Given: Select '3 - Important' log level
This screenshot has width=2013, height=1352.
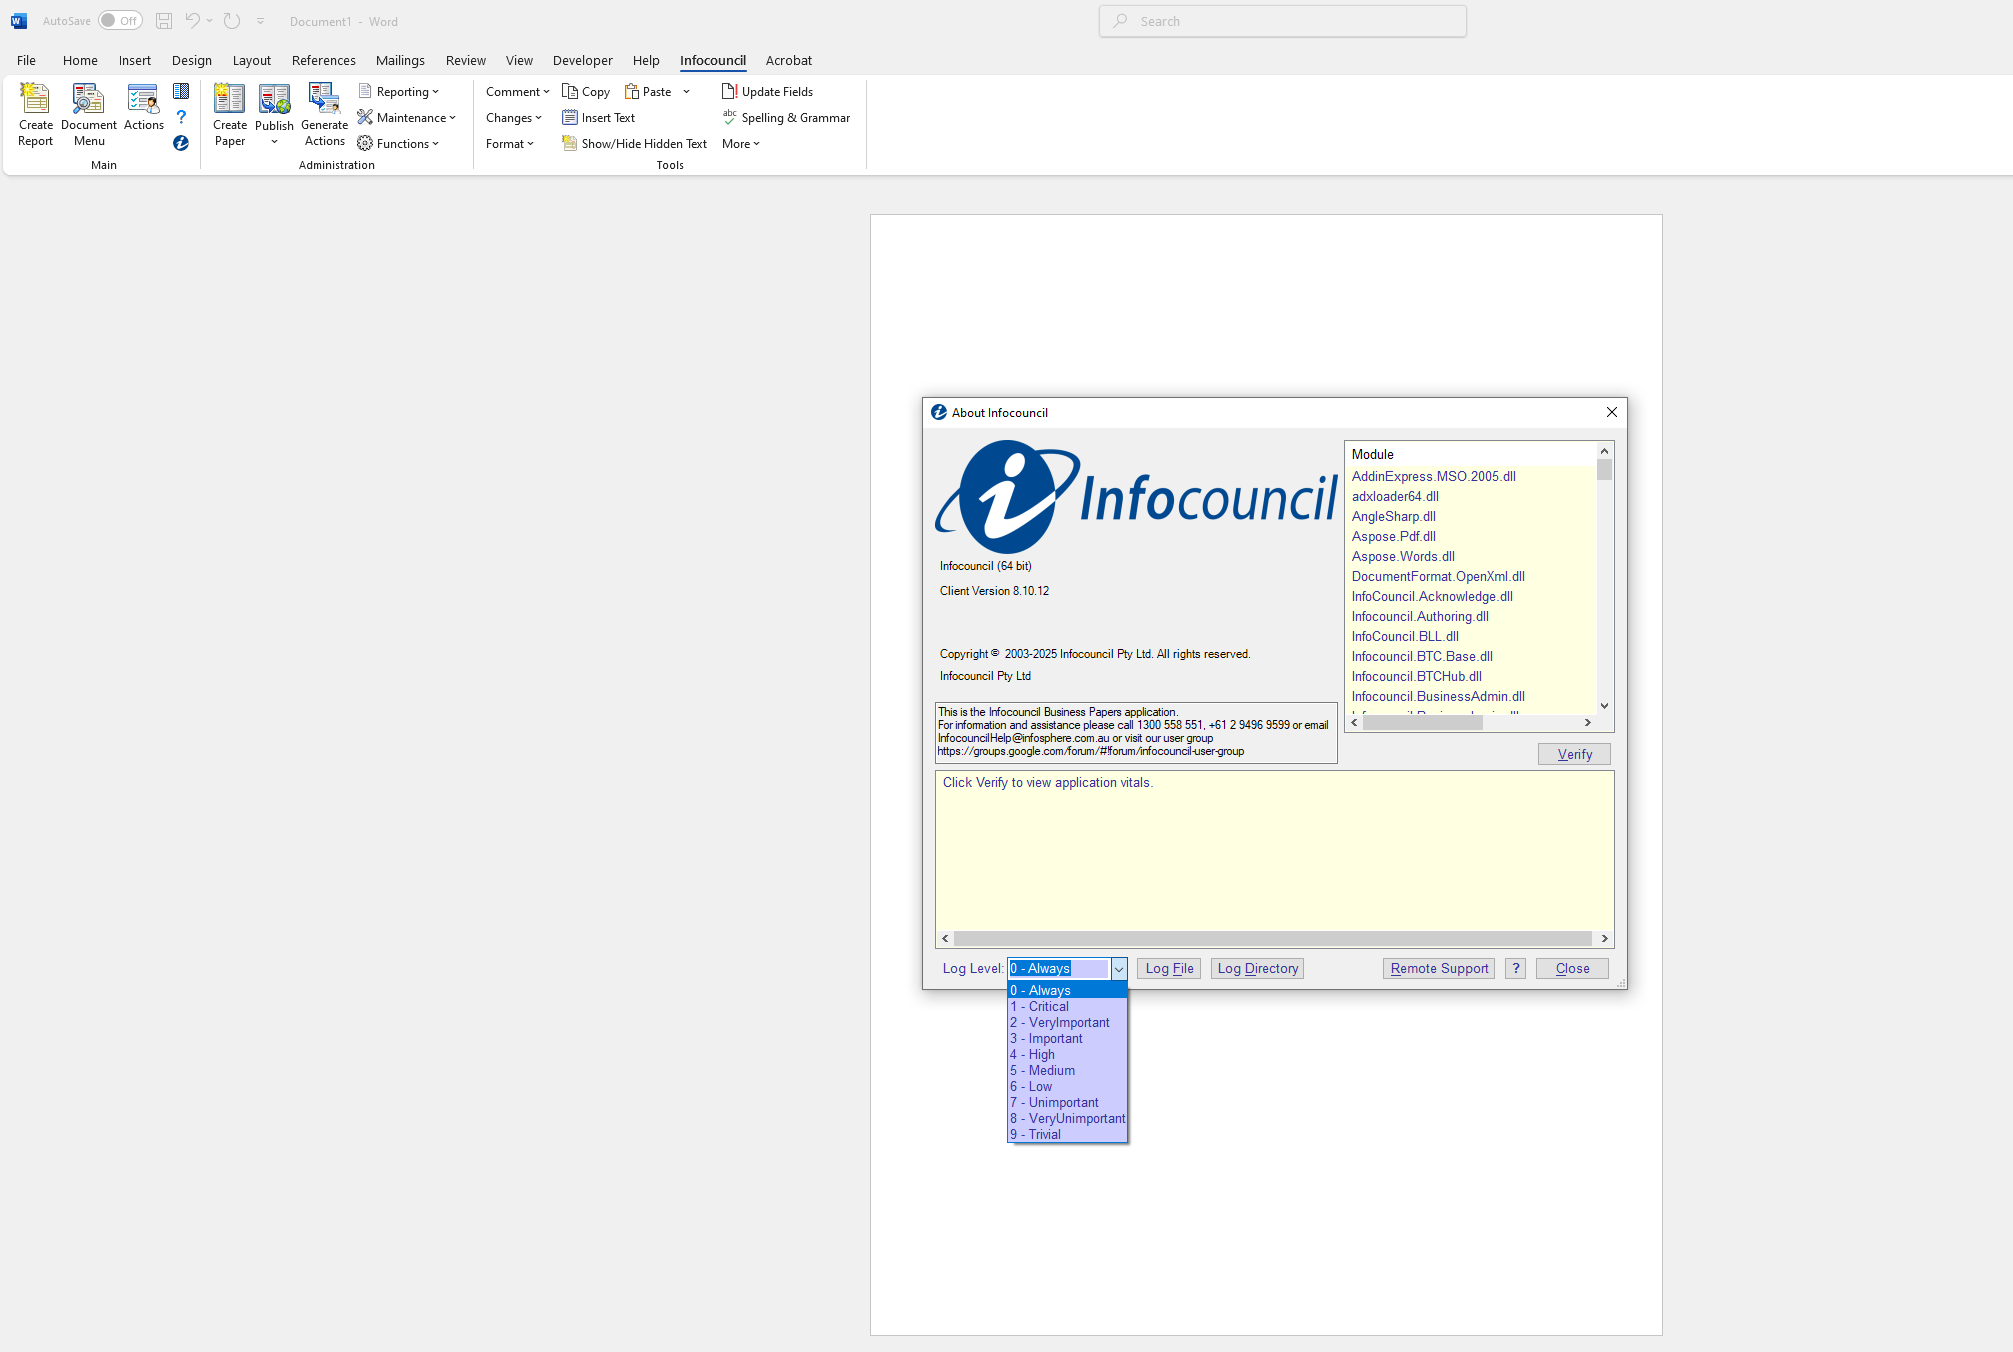Looking at the screenshot, I should pos(1067,1038).
